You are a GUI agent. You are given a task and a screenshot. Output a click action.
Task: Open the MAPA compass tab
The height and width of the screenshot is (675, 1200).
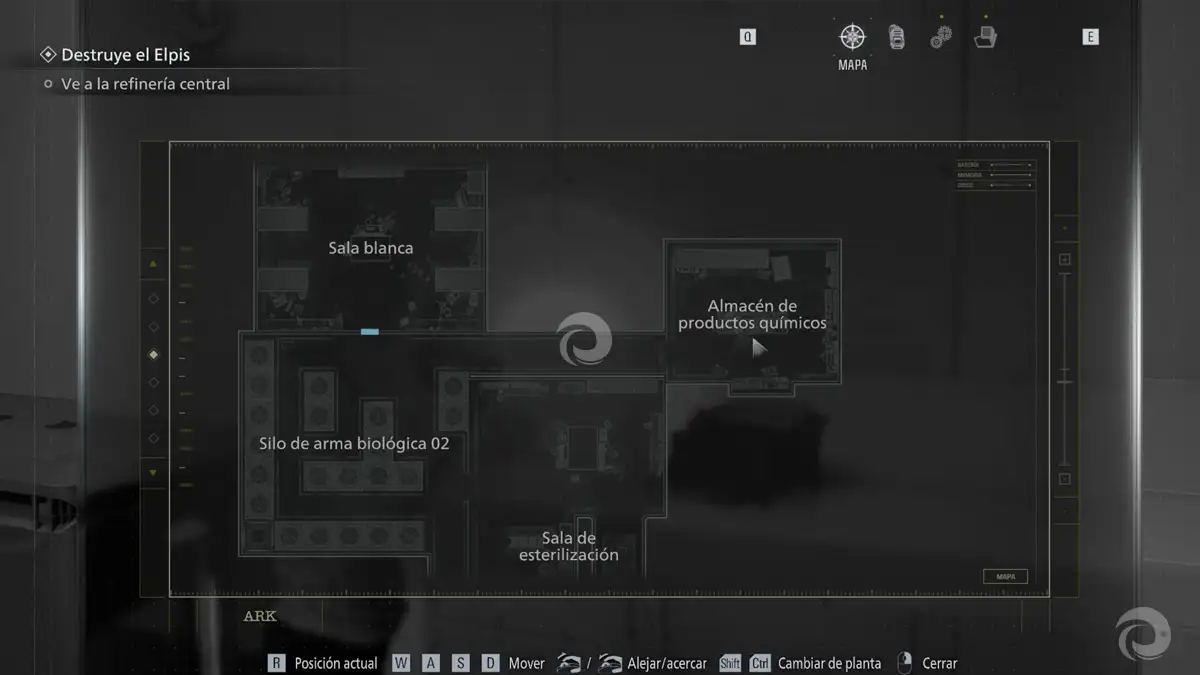click(x=852, y=38)
